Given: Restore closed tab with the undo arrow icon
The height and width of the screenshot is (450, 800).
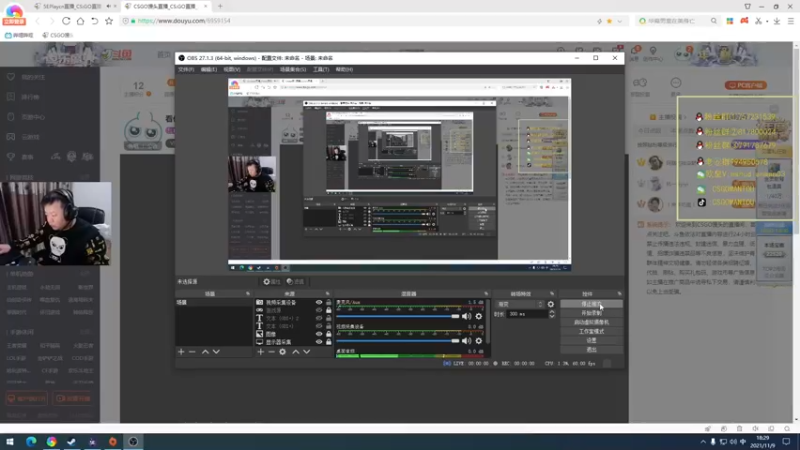Looking at the screenshot, I should coord(95,21).
